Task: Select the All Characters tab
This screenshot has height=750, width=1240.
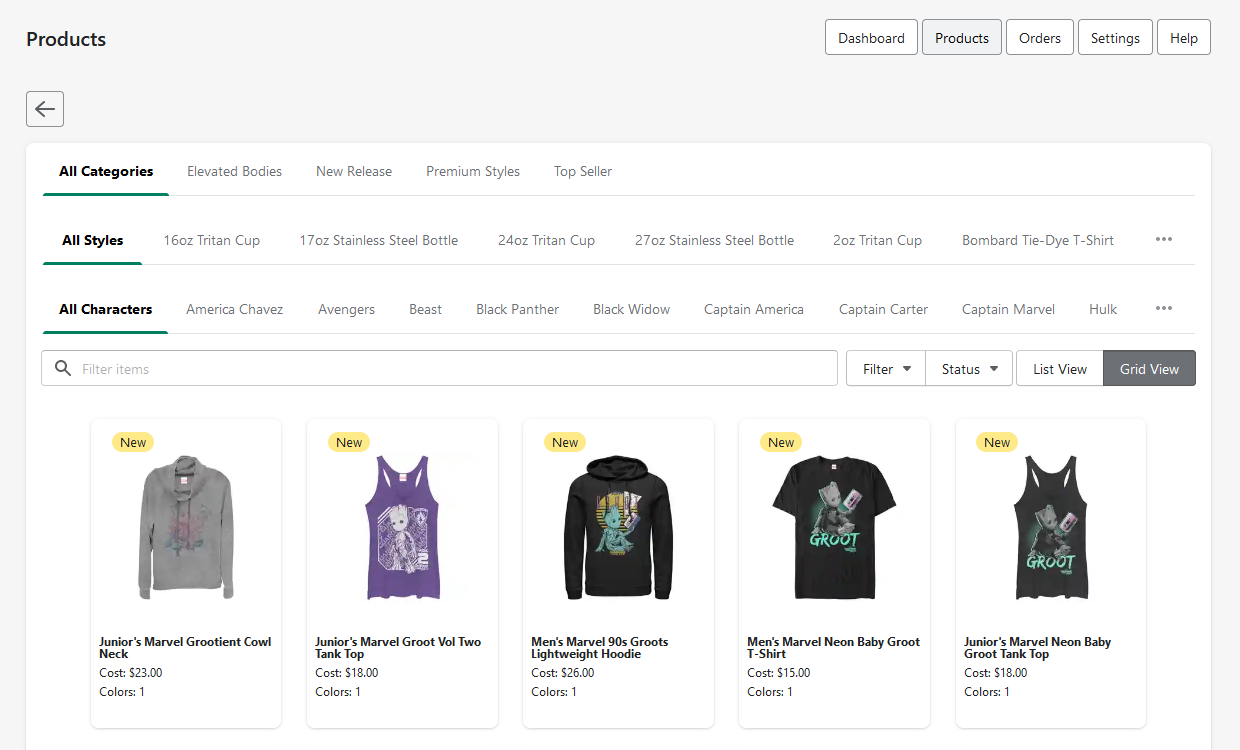Action: (x=106, y=309)
